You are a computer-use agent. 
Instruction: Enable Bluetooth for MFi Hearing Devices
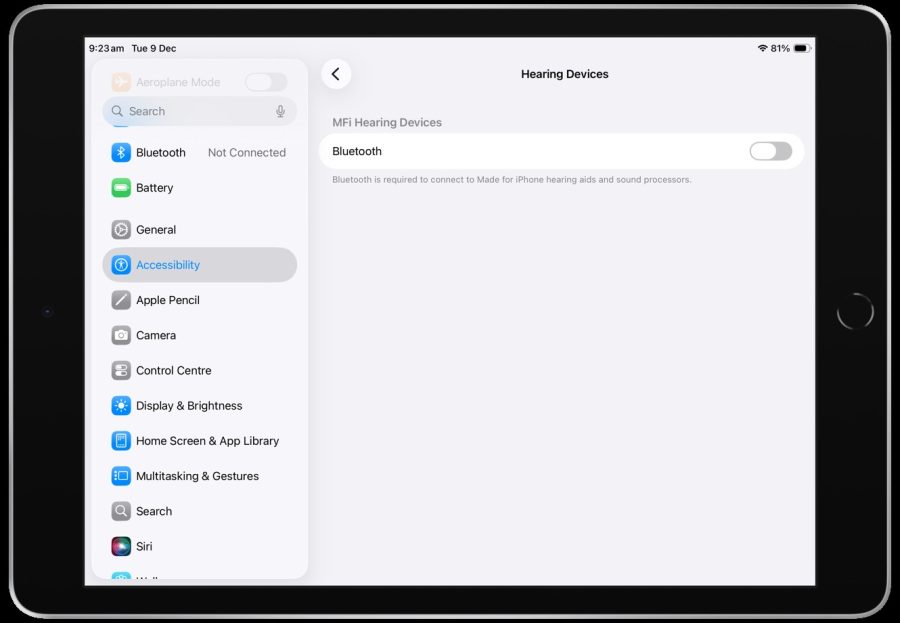pos(770,151)
